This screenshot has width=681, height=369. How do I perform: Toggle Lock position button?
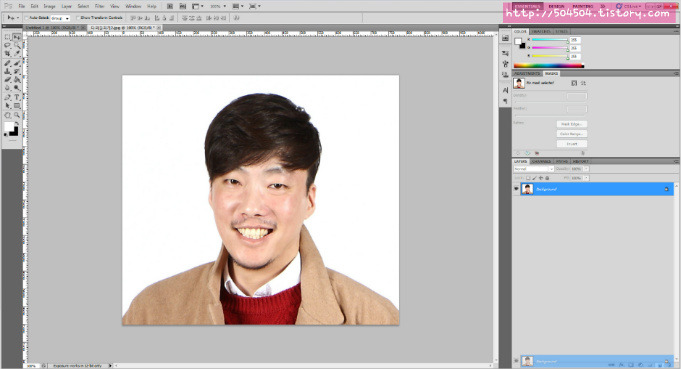click(x=541, y=178)
